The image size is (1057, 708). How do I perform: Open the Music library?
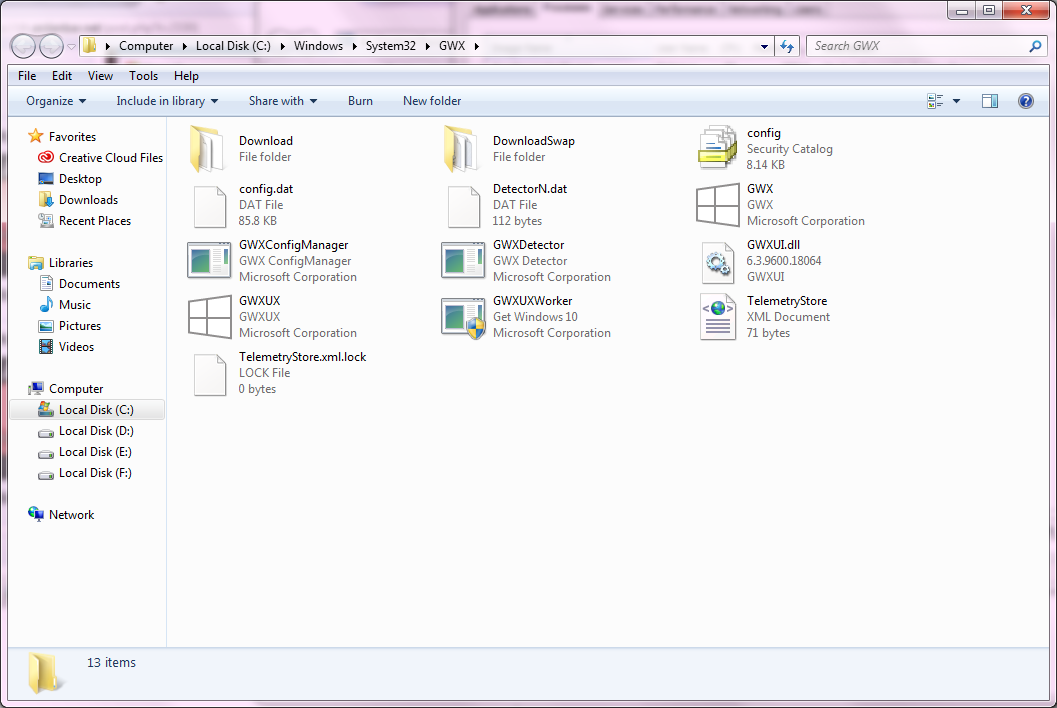tap(65, 305)
